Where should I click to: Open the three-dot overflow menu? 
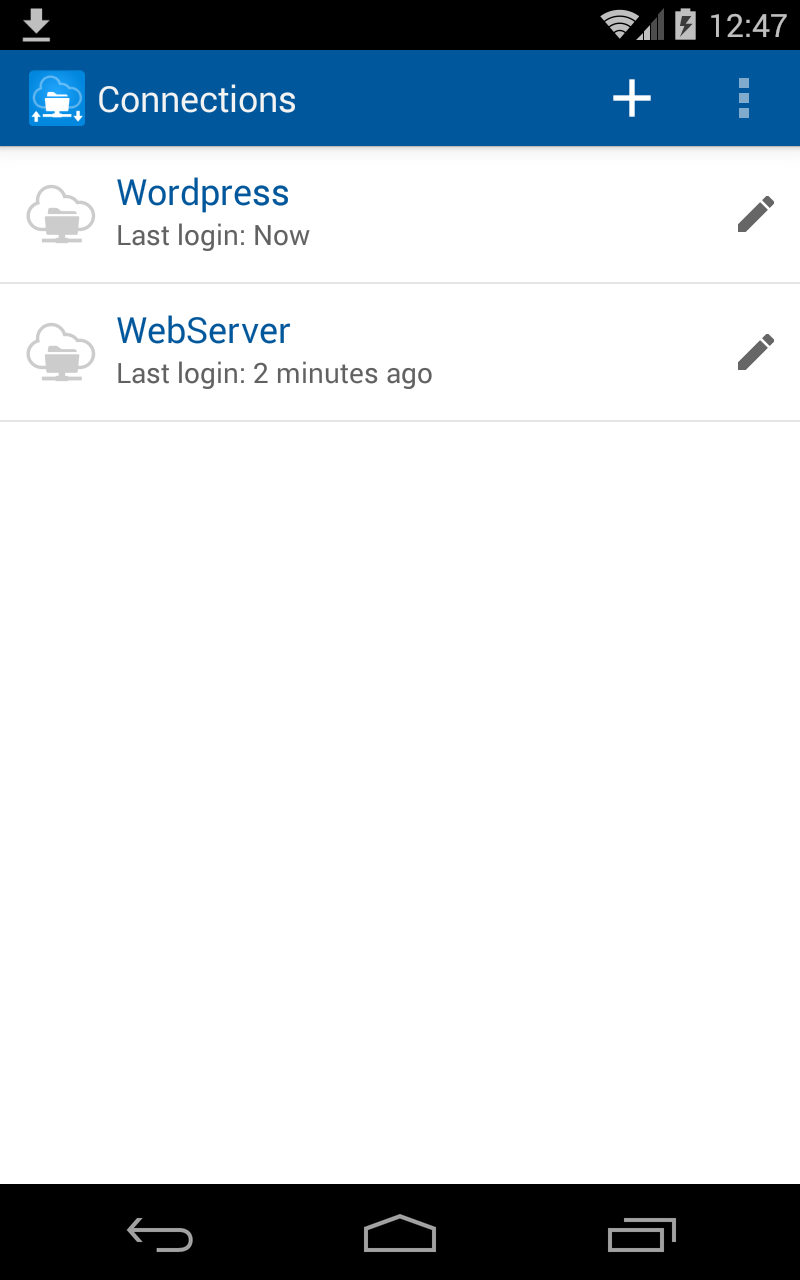tap(743, 98)
